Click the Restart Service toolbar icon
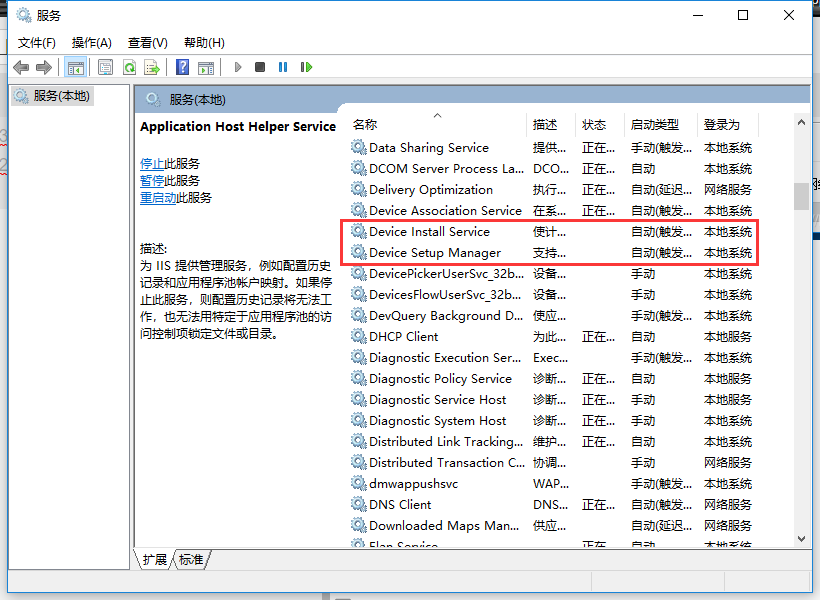 coord(307,67)
